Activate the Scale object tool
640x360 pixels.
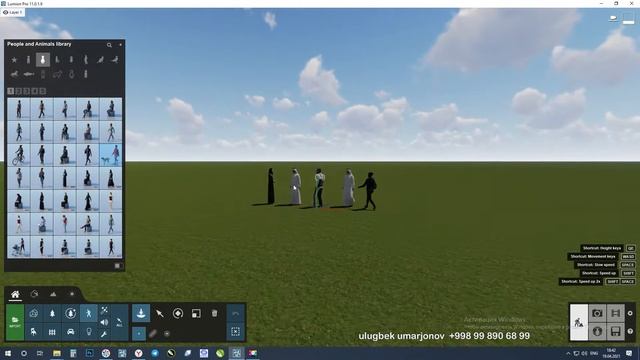(x=196, y=313)
